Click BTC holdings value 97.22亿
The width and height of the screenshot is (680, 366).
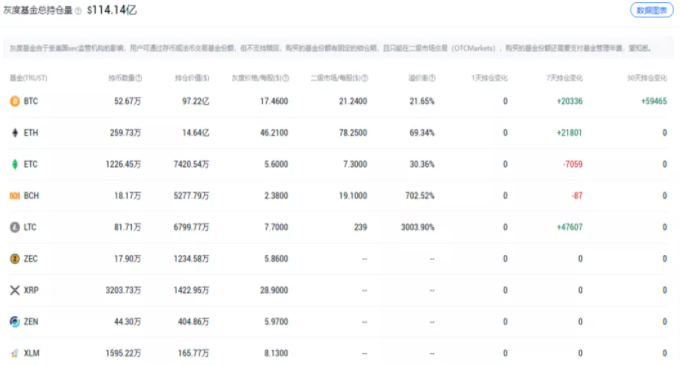(196, 101)
